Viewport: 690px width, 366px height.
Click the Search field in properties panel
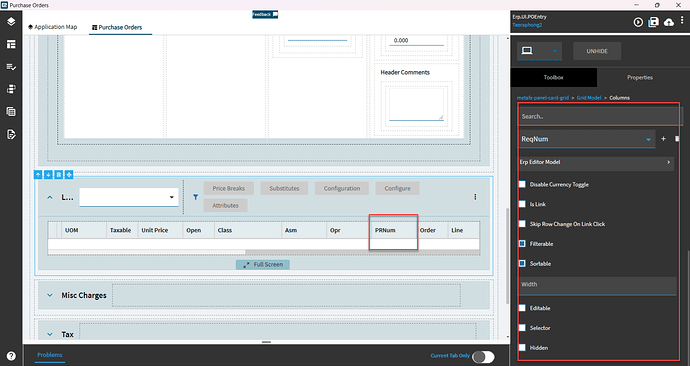pyautogui.click(x=599, y=117)
